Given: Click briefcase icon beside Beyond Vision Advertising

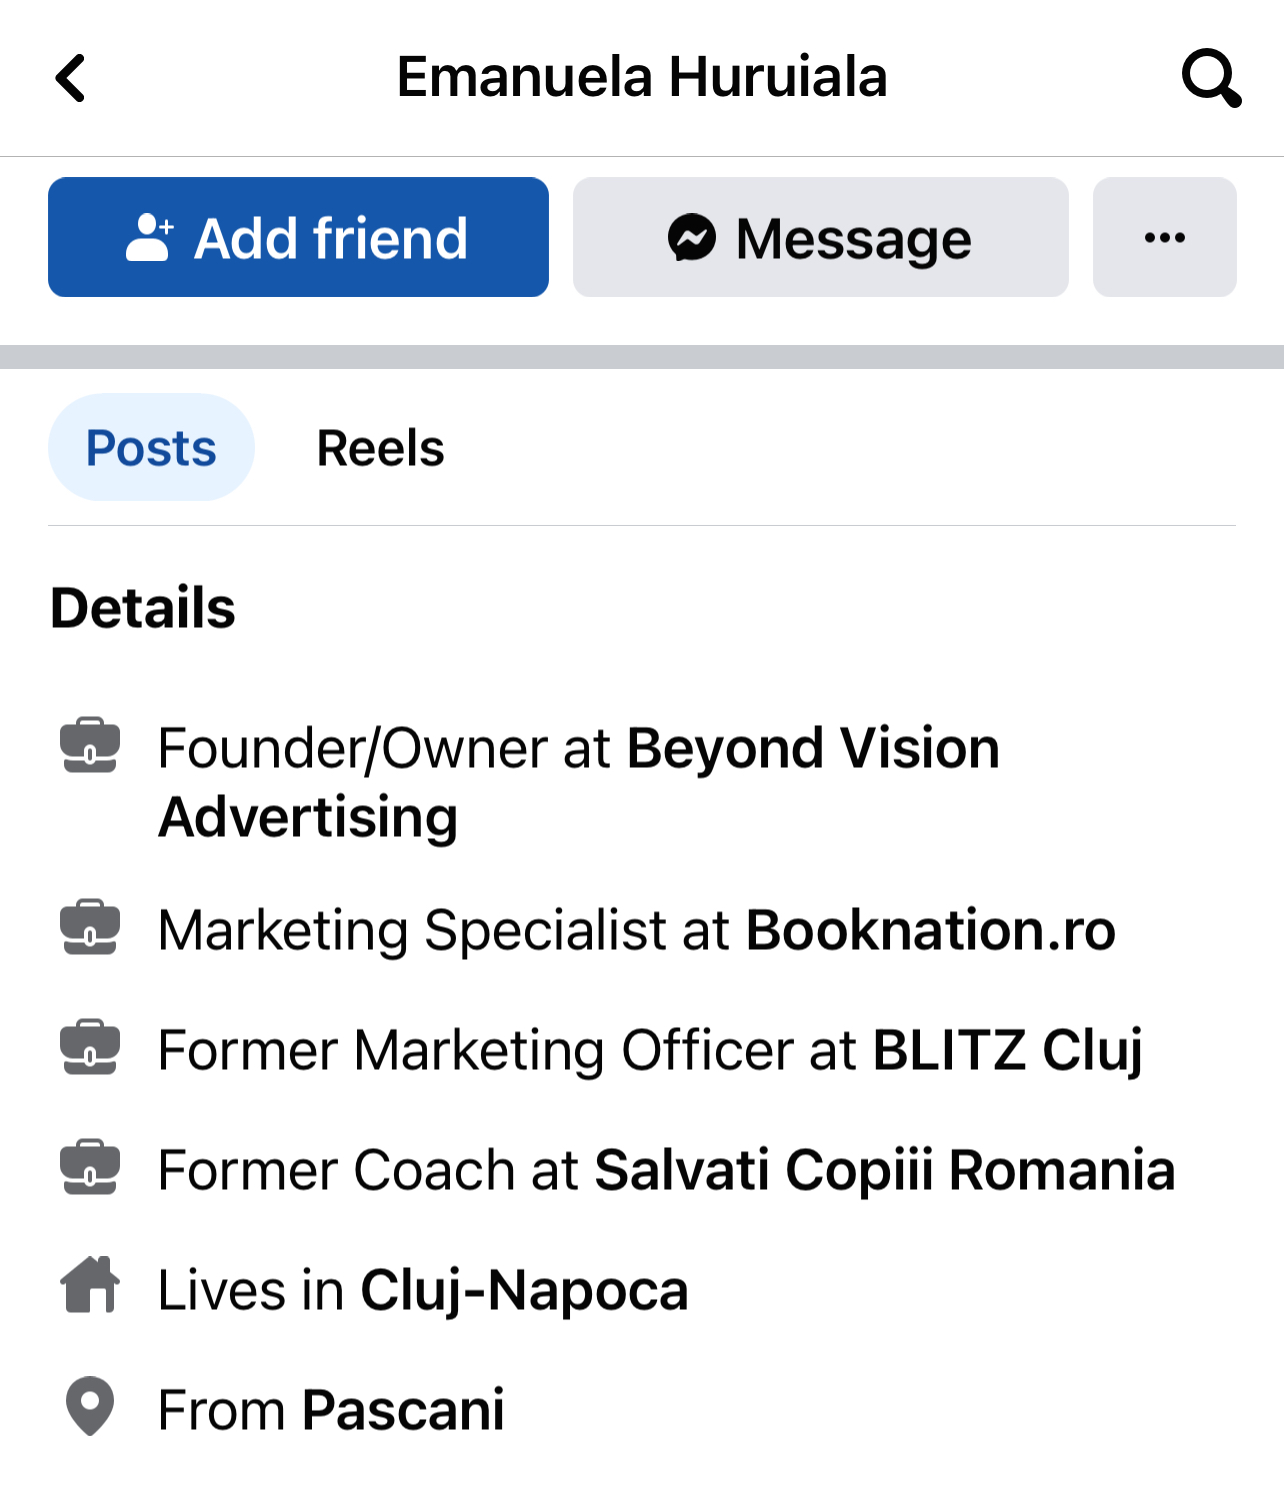Looking at the screenshot, I should click(90, 745).
